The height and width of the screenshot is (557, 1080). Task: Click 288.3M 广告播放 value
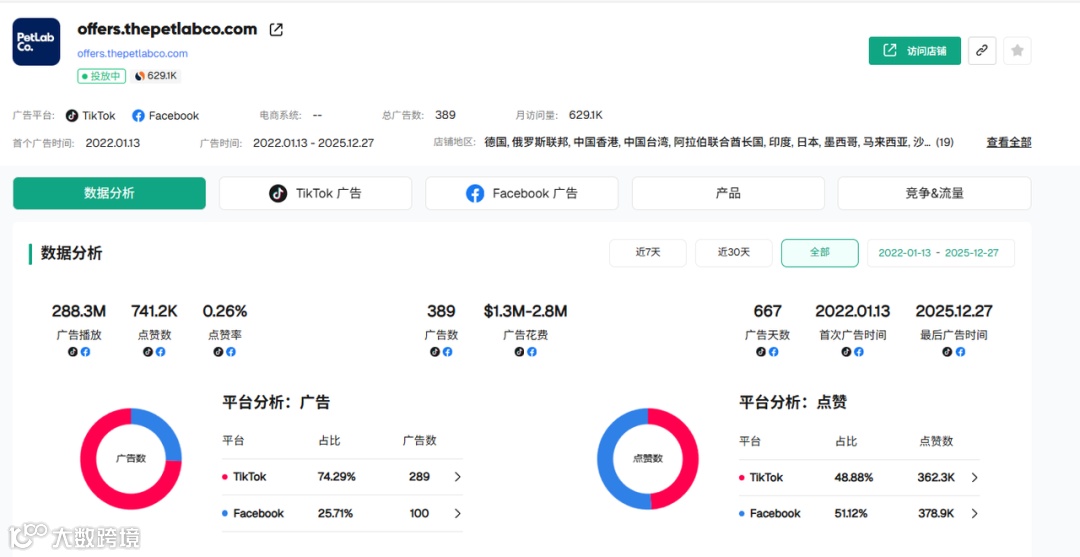tap(79, 311)
